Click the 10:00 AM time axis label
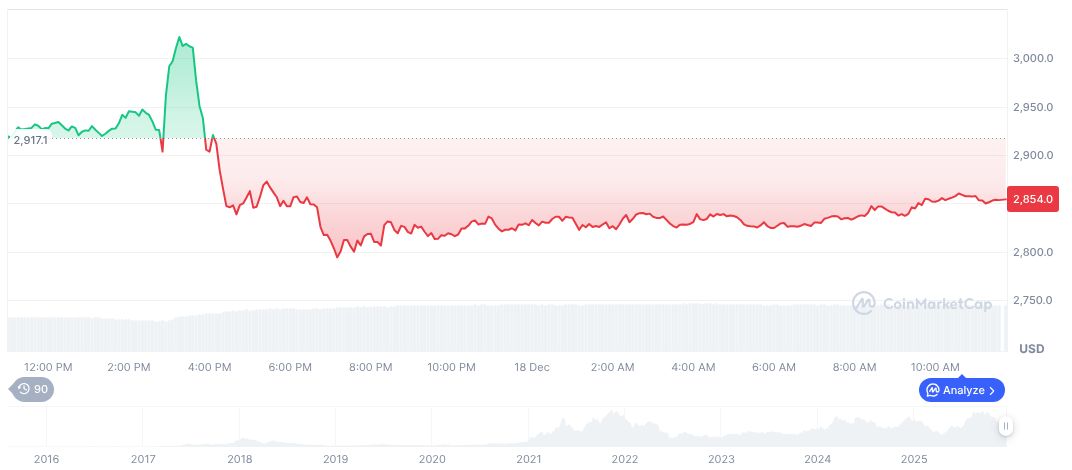This screenshot has width=1072, height=470. (x=934, y=367)
